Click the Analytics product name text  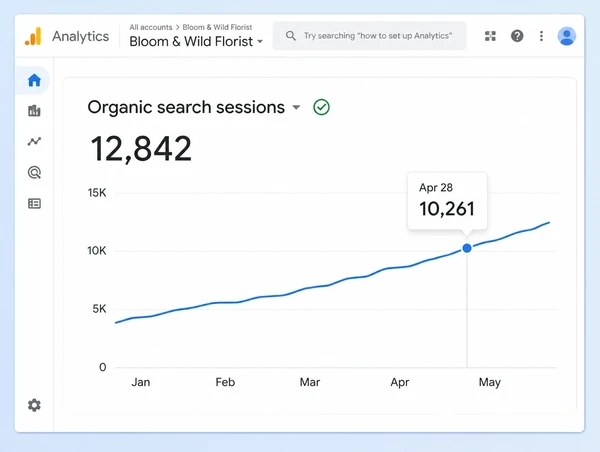tap(80, 36)
